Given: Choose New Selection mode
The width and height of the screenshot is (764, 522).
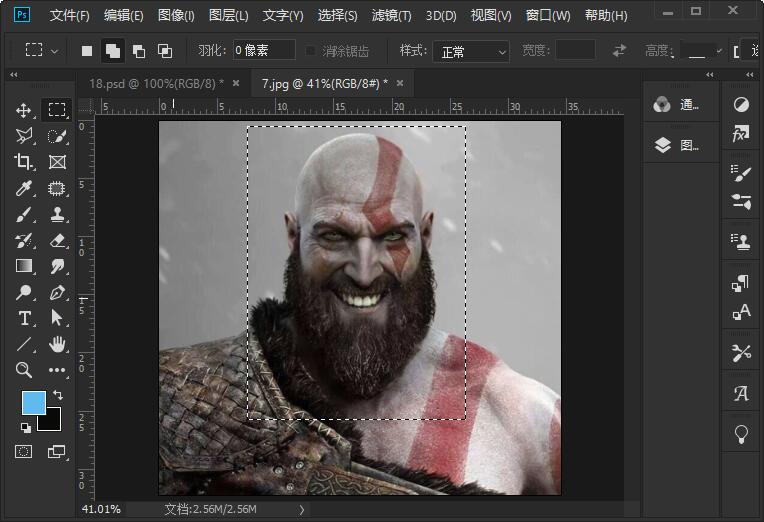Looking at the screenshot, I should pos(87,51).
